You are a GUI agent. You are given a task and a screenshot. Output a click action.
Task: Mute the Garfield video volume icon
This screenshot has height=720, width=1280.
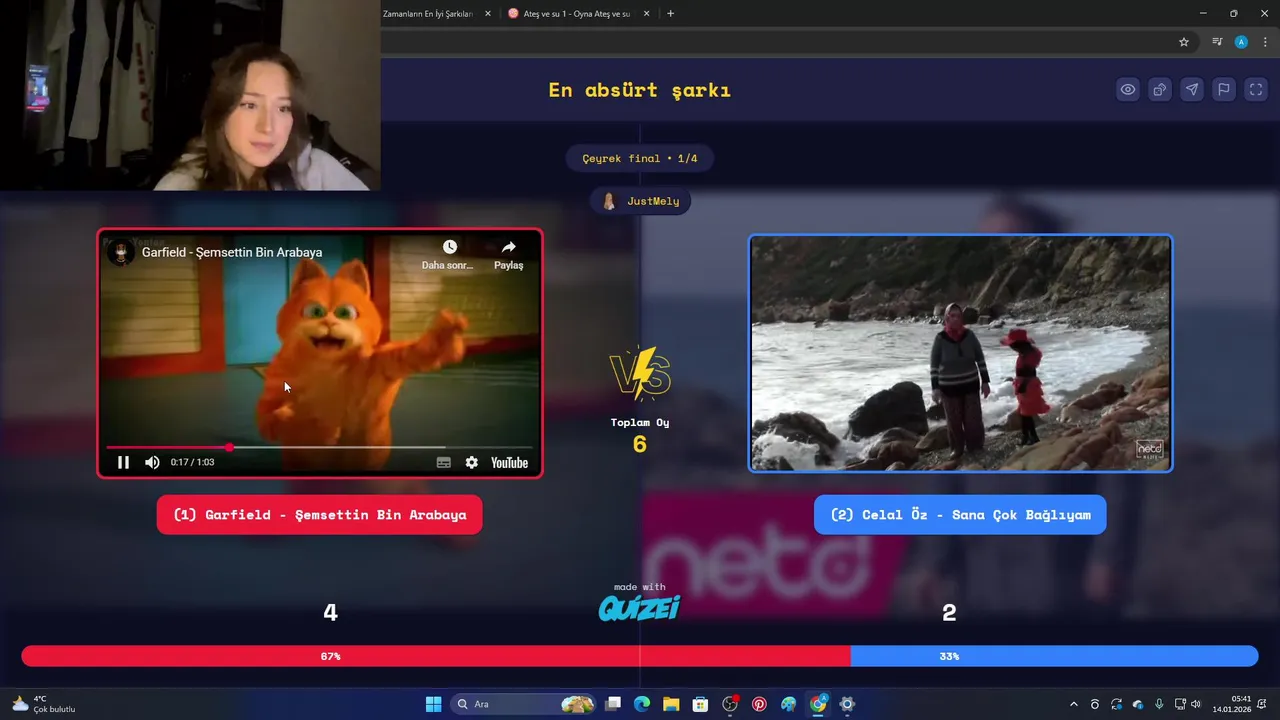(x=152, y=462)
